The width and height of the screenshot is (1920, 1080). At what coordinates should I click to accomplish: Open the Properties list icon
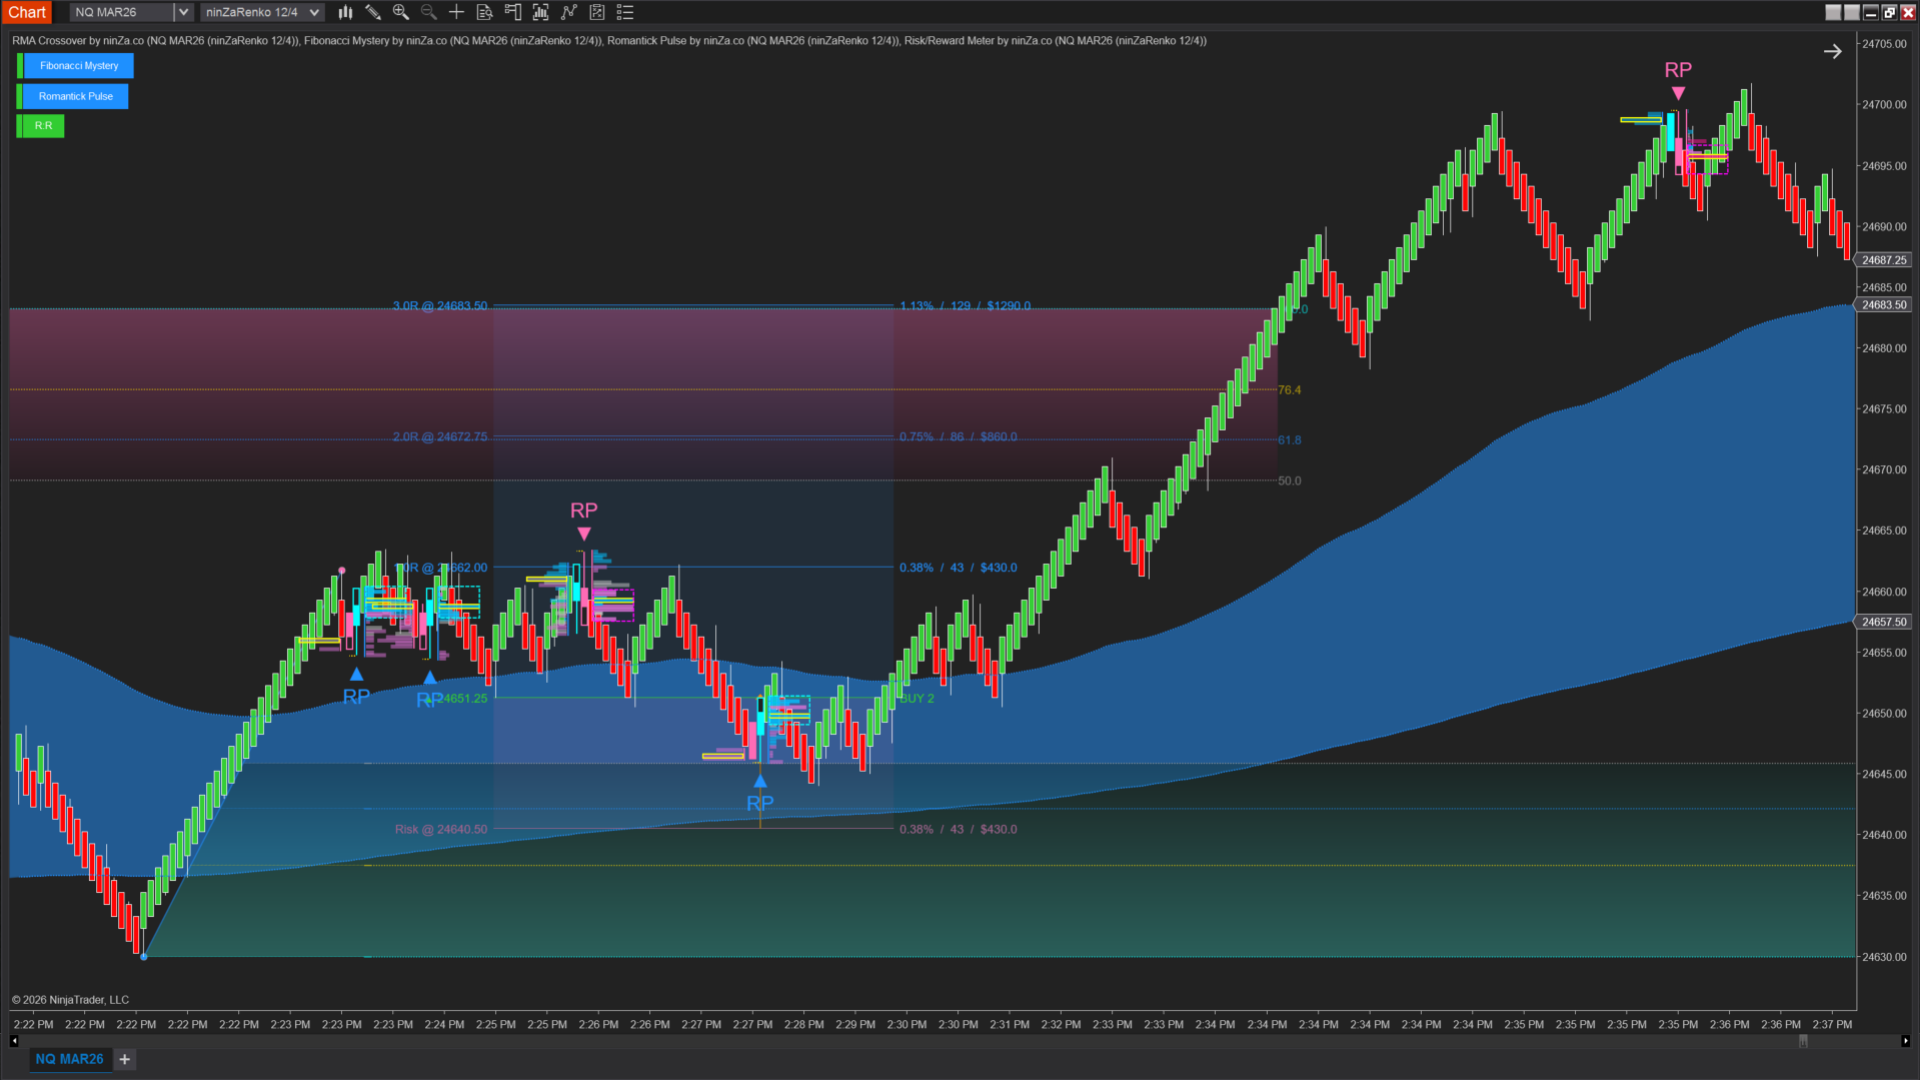(625, 12)
